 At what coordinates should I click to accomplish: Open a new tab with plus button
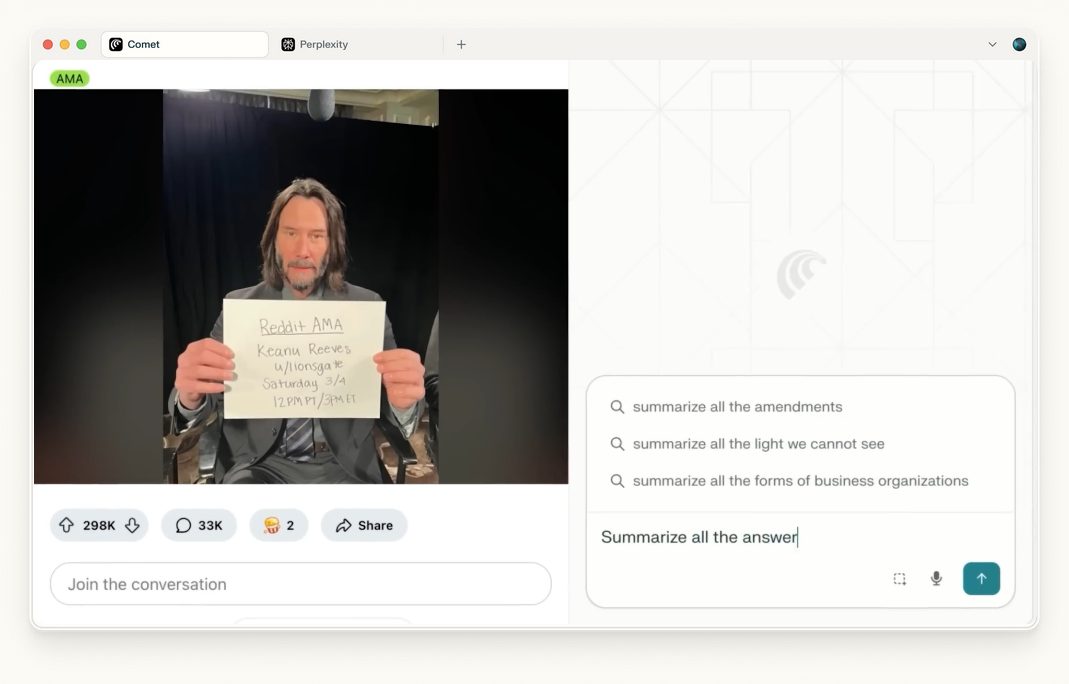click(x=462, y=44)
